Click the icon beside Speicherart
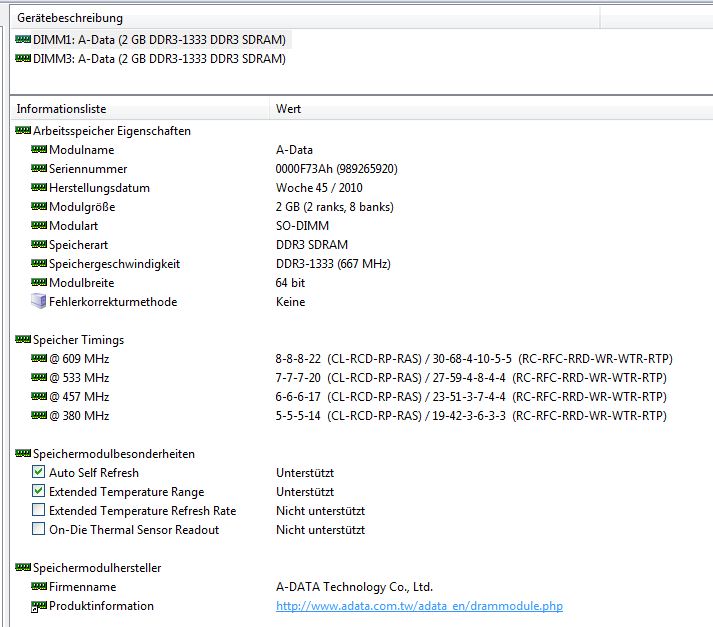Screen dimensions: 713x627 (x=39, y=244)
